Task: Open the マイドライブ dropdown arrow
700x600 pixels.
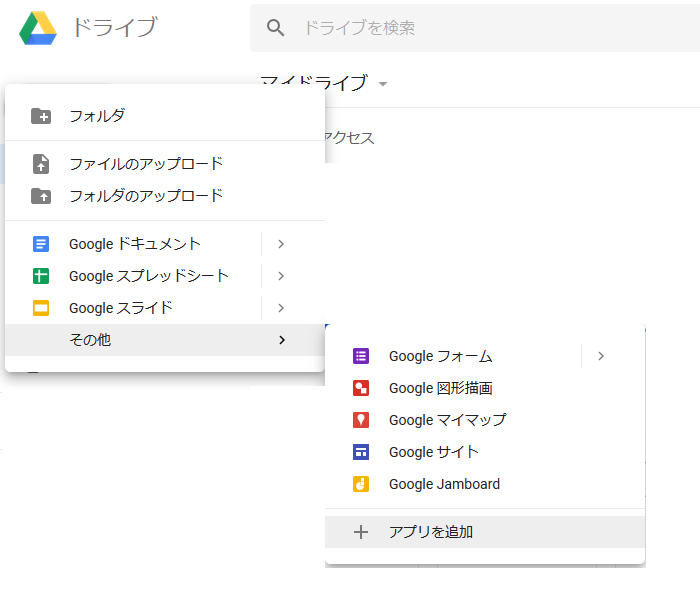Action: click(x=383, y=84)
